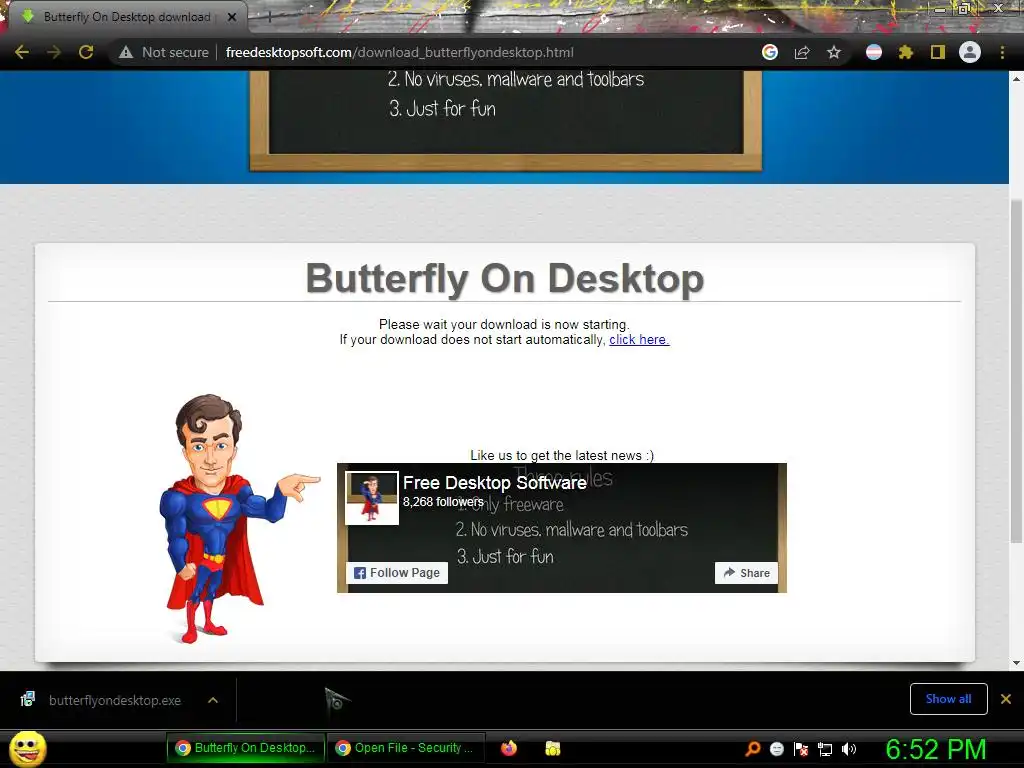Screen dimensions: 1024x768
Task: Click the Follow Page Facebook button
Action: point(397,573)
